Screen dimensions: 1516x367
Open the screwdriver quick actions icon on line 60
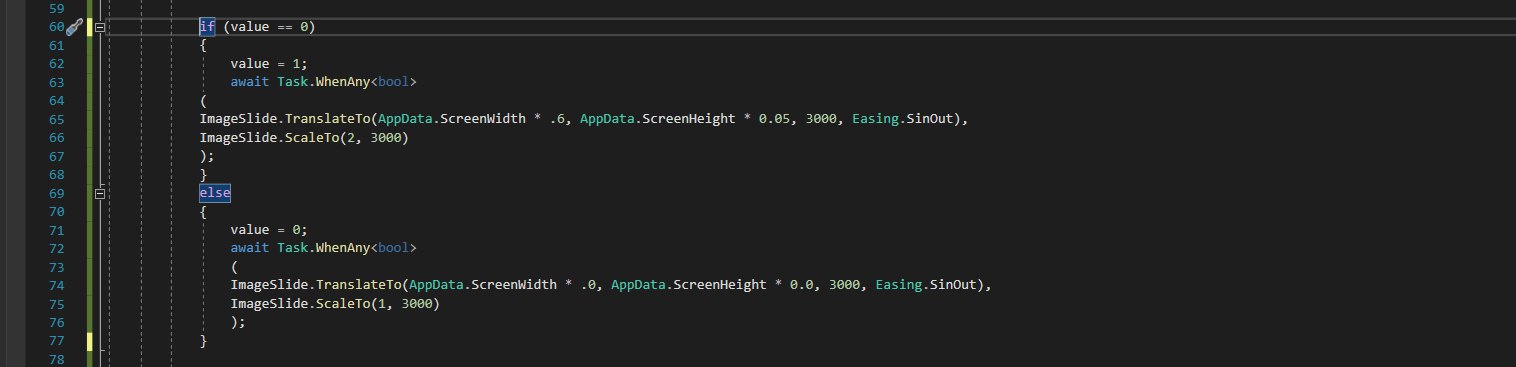click(74, 28)
